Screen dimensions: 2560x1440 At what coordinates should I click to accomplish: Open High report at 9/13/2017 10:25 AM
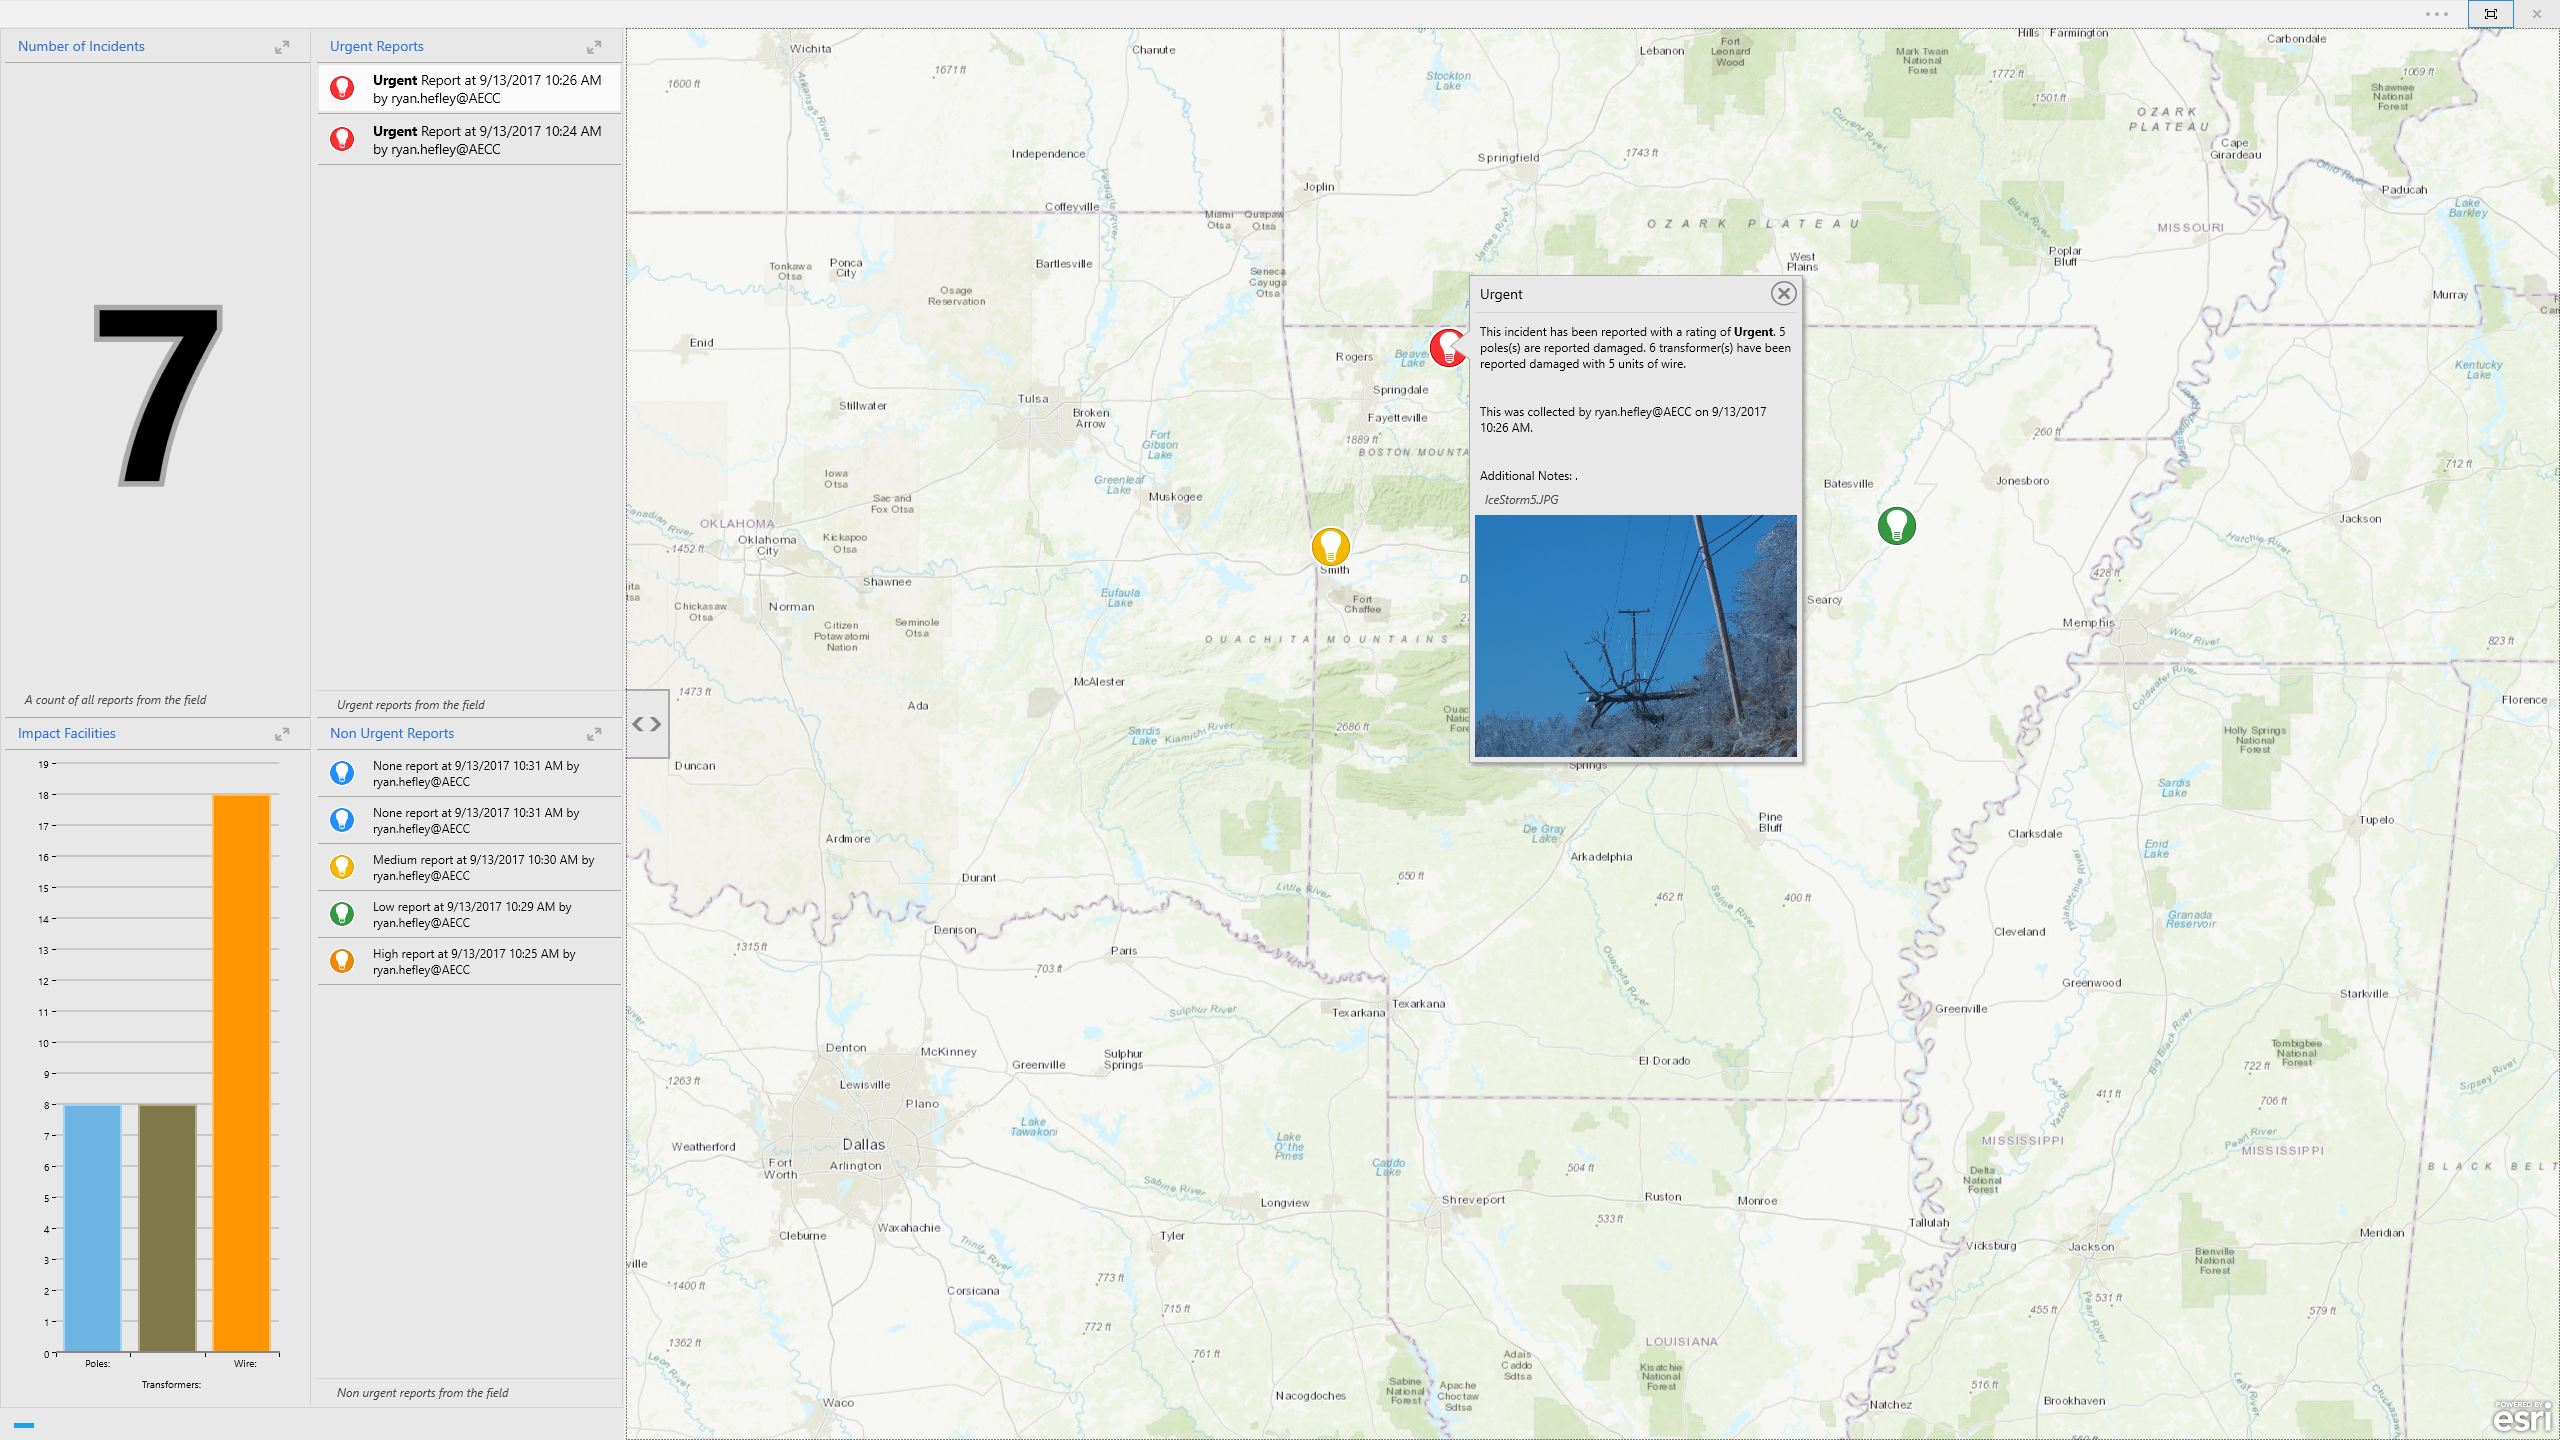pos(469,961)
